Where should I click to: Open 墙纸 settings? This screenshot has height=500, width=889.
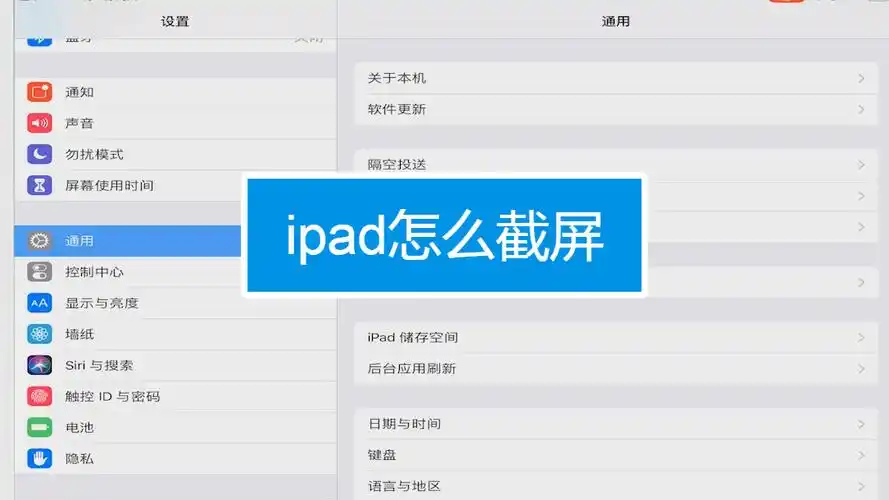tap(176, 334)
